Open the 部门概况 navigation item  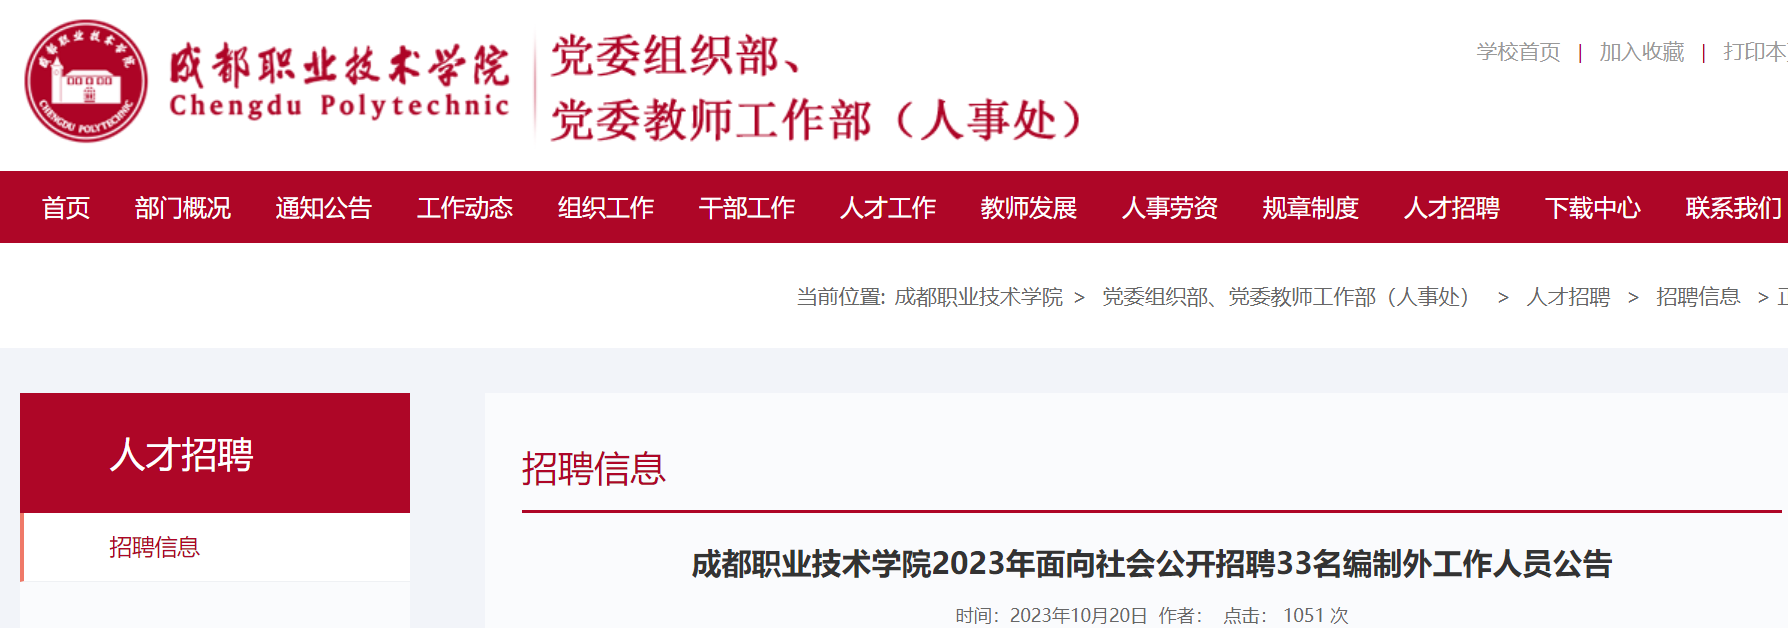pos(183,208)
